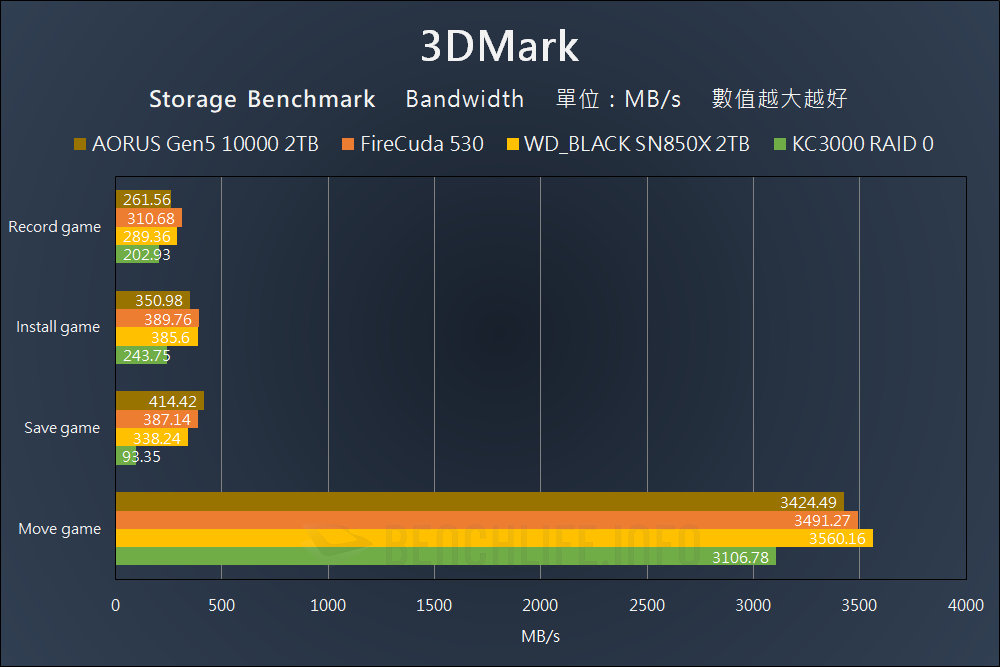Click the 387.14 Save game bar
Screen dimensions: 1000x667
pos(157,419)
